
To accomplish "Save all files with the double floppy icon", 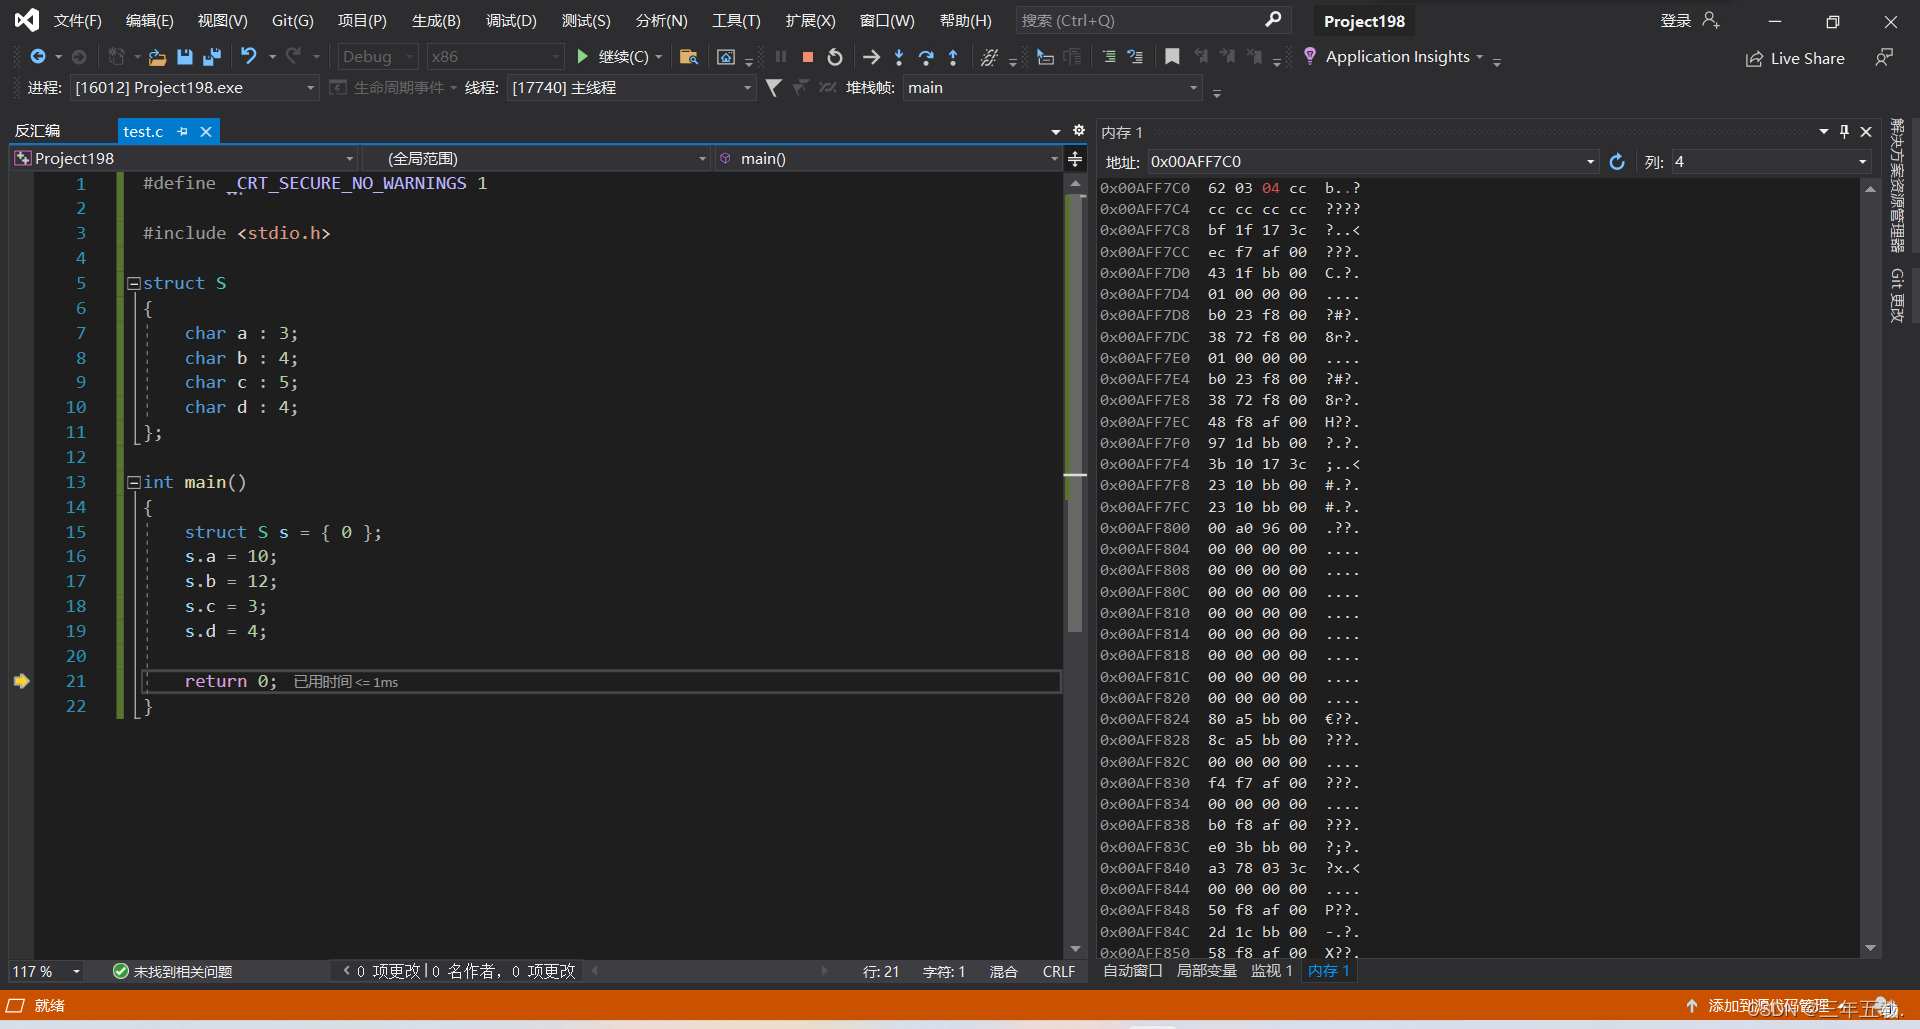I will click(x=212, y=57).
